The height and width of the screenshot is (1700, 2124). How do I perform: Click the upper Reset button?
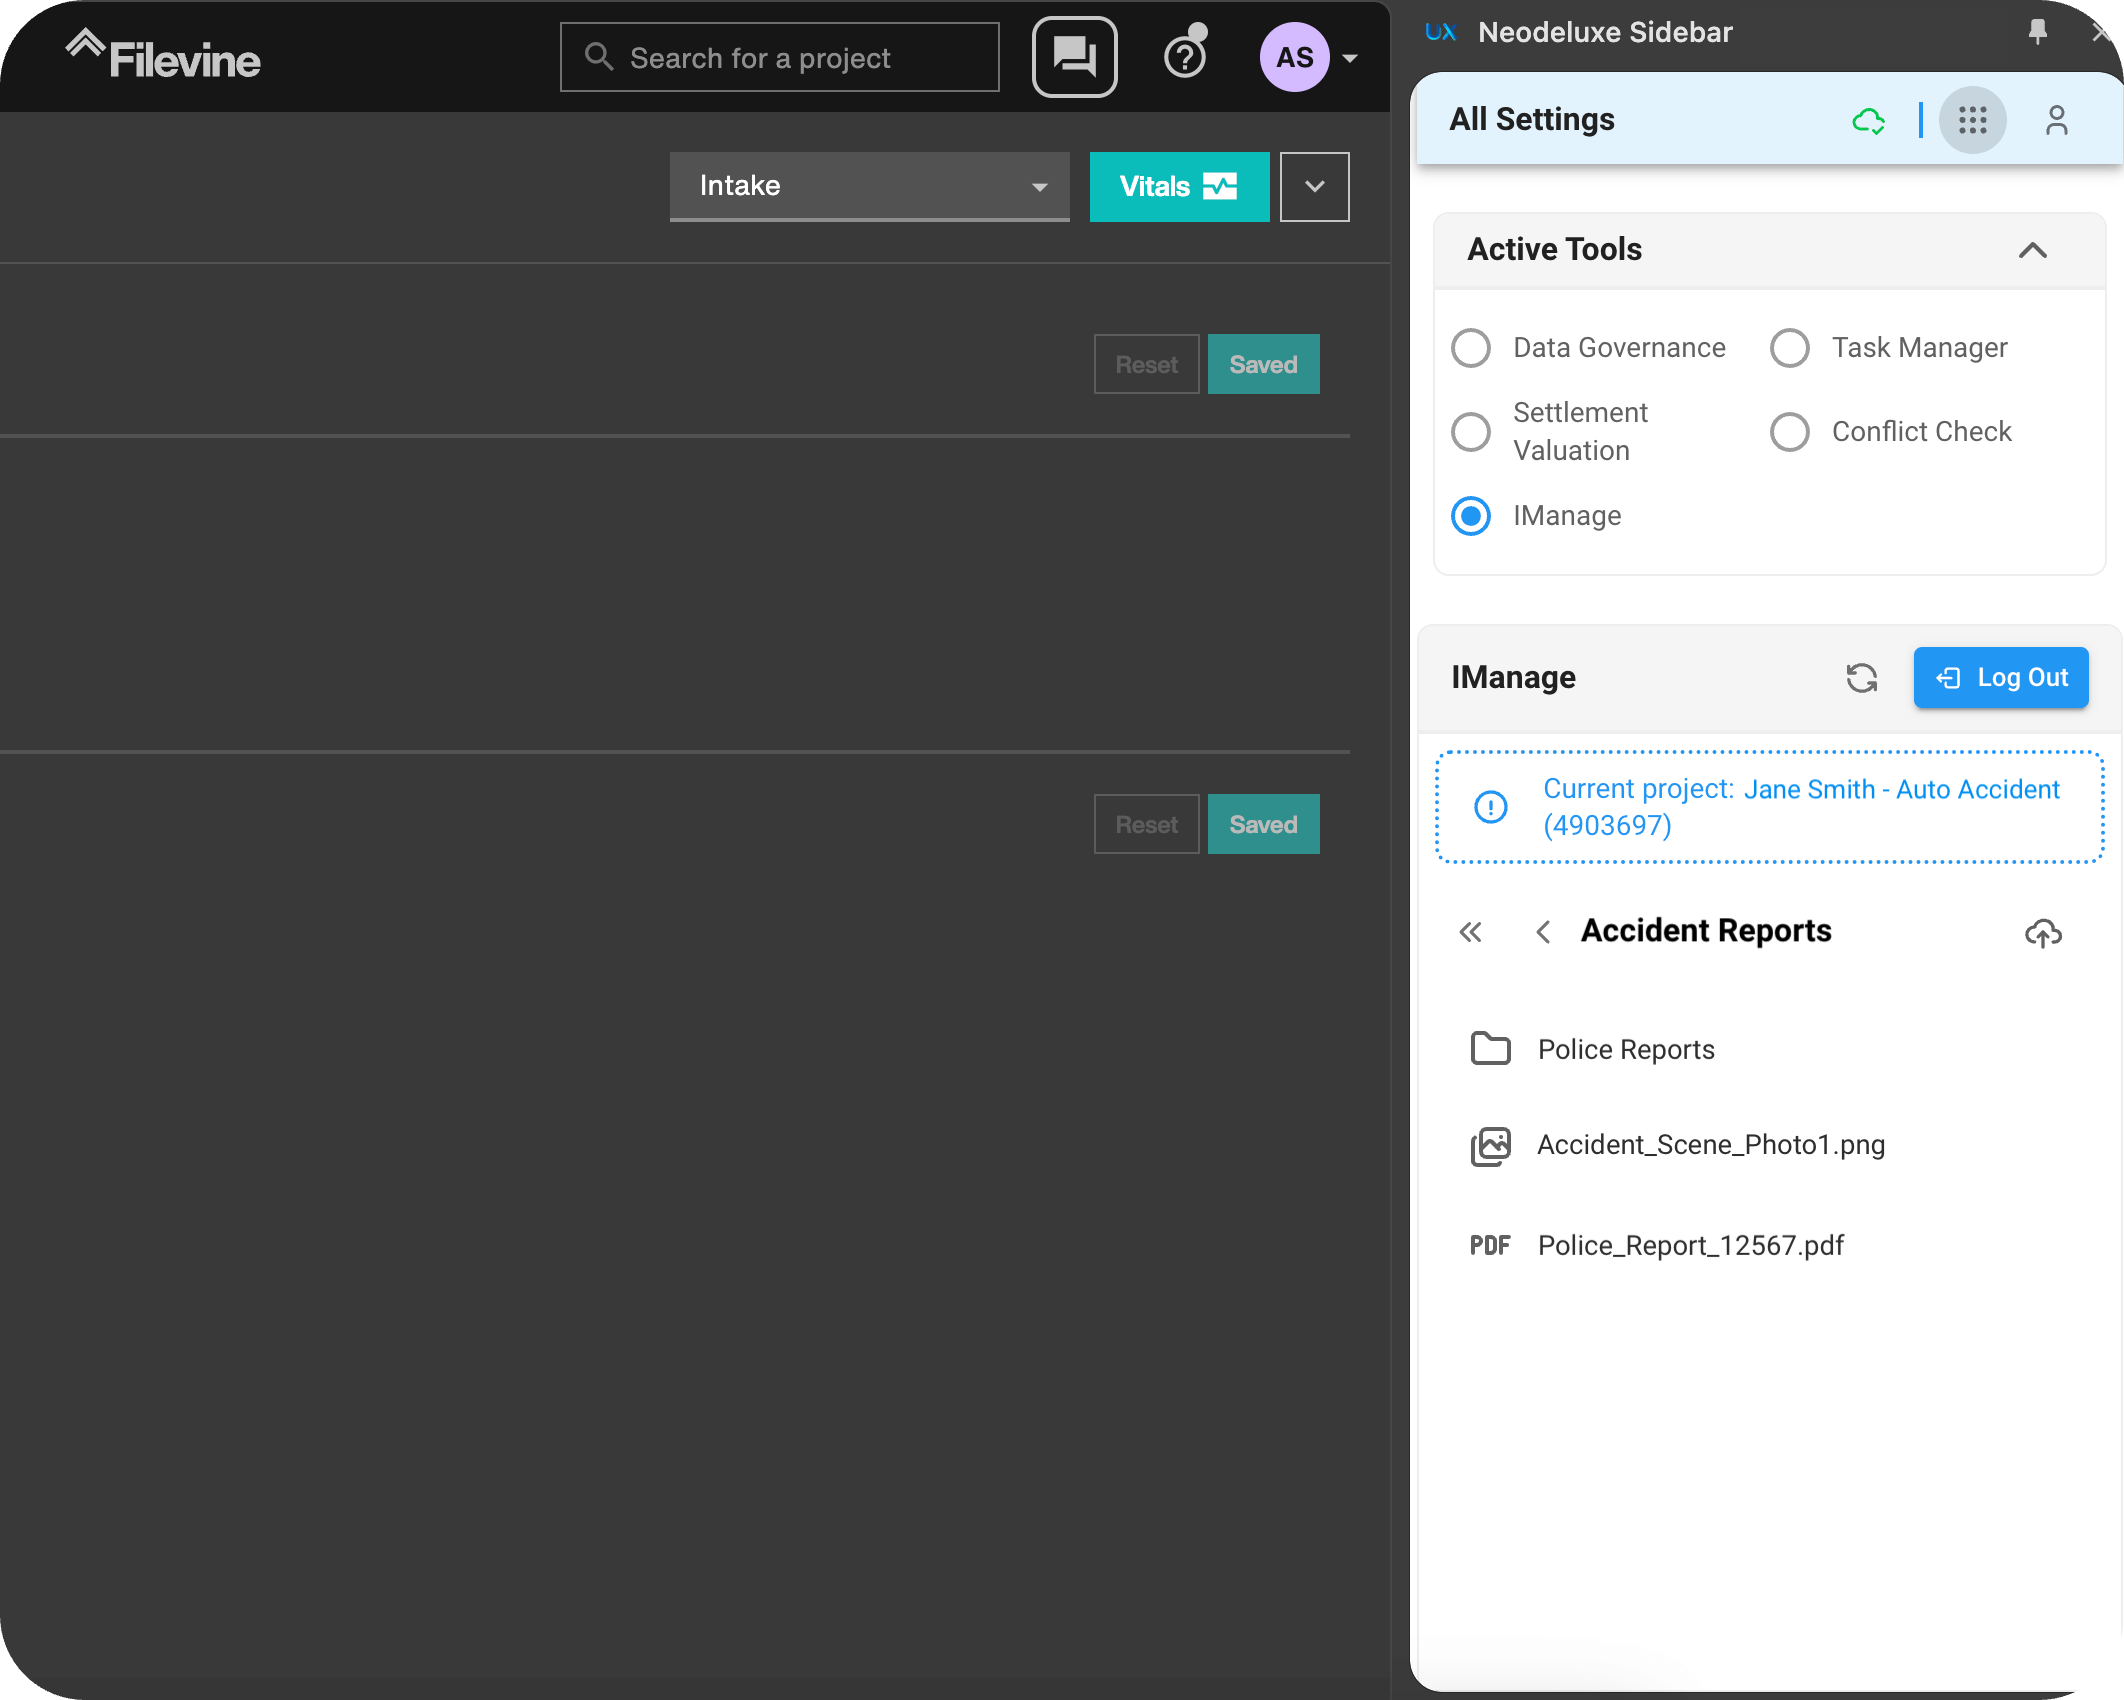tap(1146, 364)
